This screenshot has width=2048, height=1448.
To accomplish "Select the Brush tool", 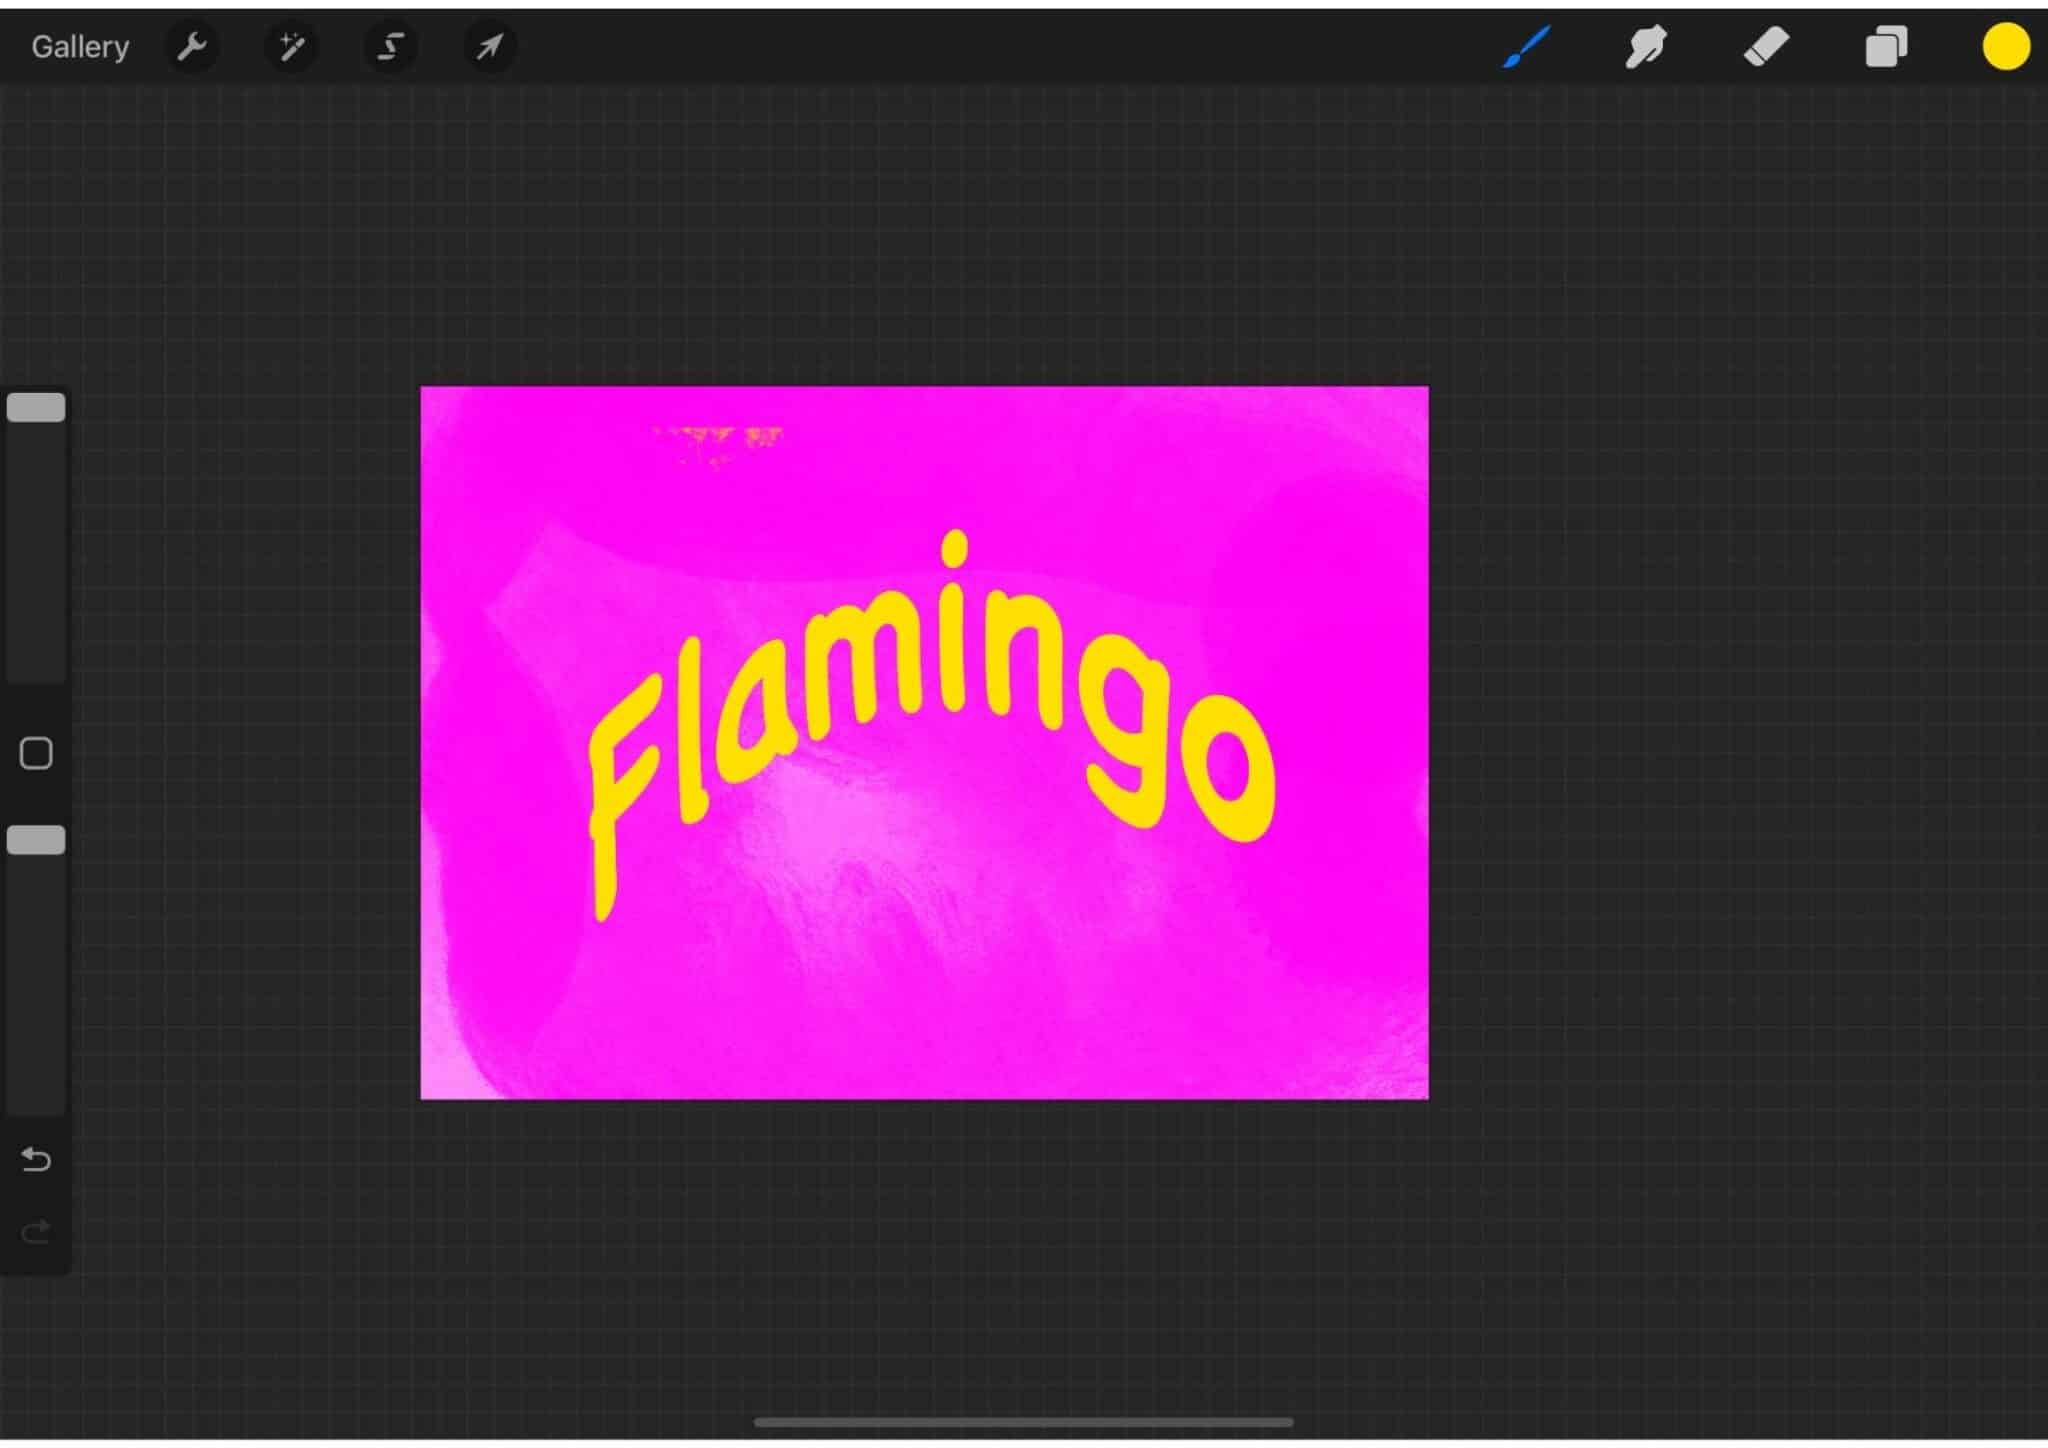I will click(1526, 47).
